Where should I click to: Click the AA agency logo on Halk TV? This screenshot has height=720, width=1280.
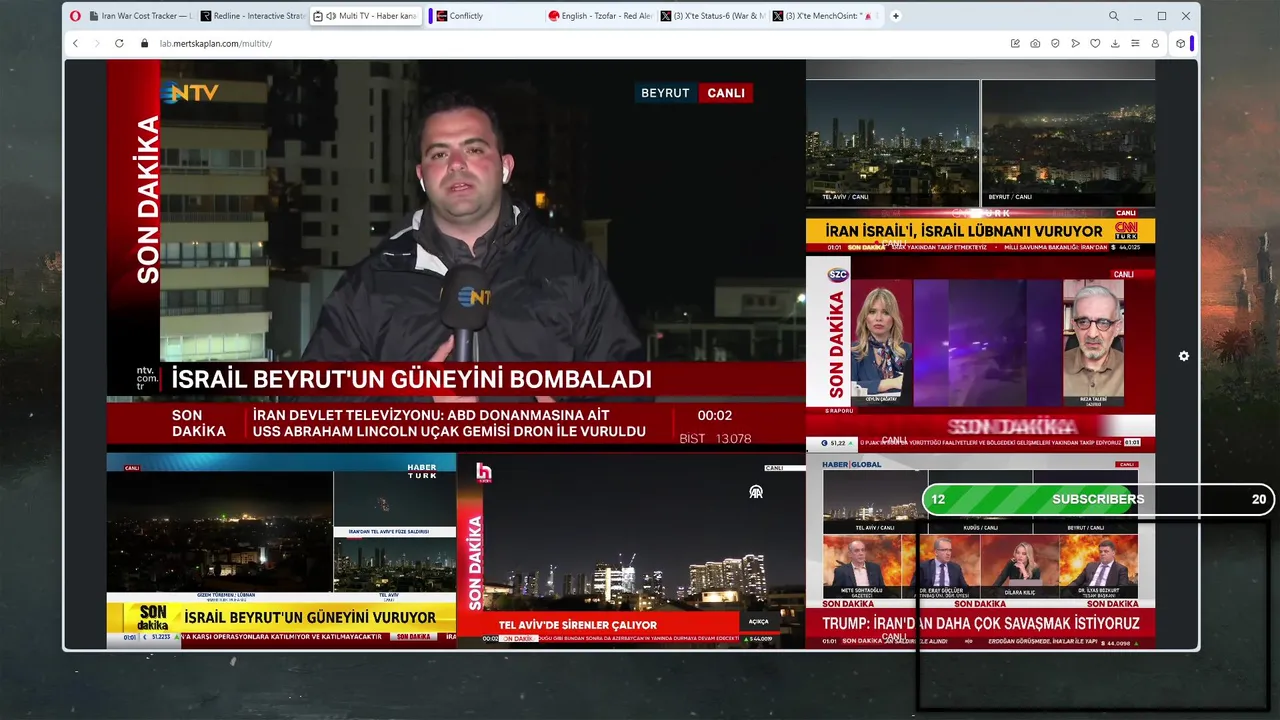pyautogui.click(x=756, y=492)
